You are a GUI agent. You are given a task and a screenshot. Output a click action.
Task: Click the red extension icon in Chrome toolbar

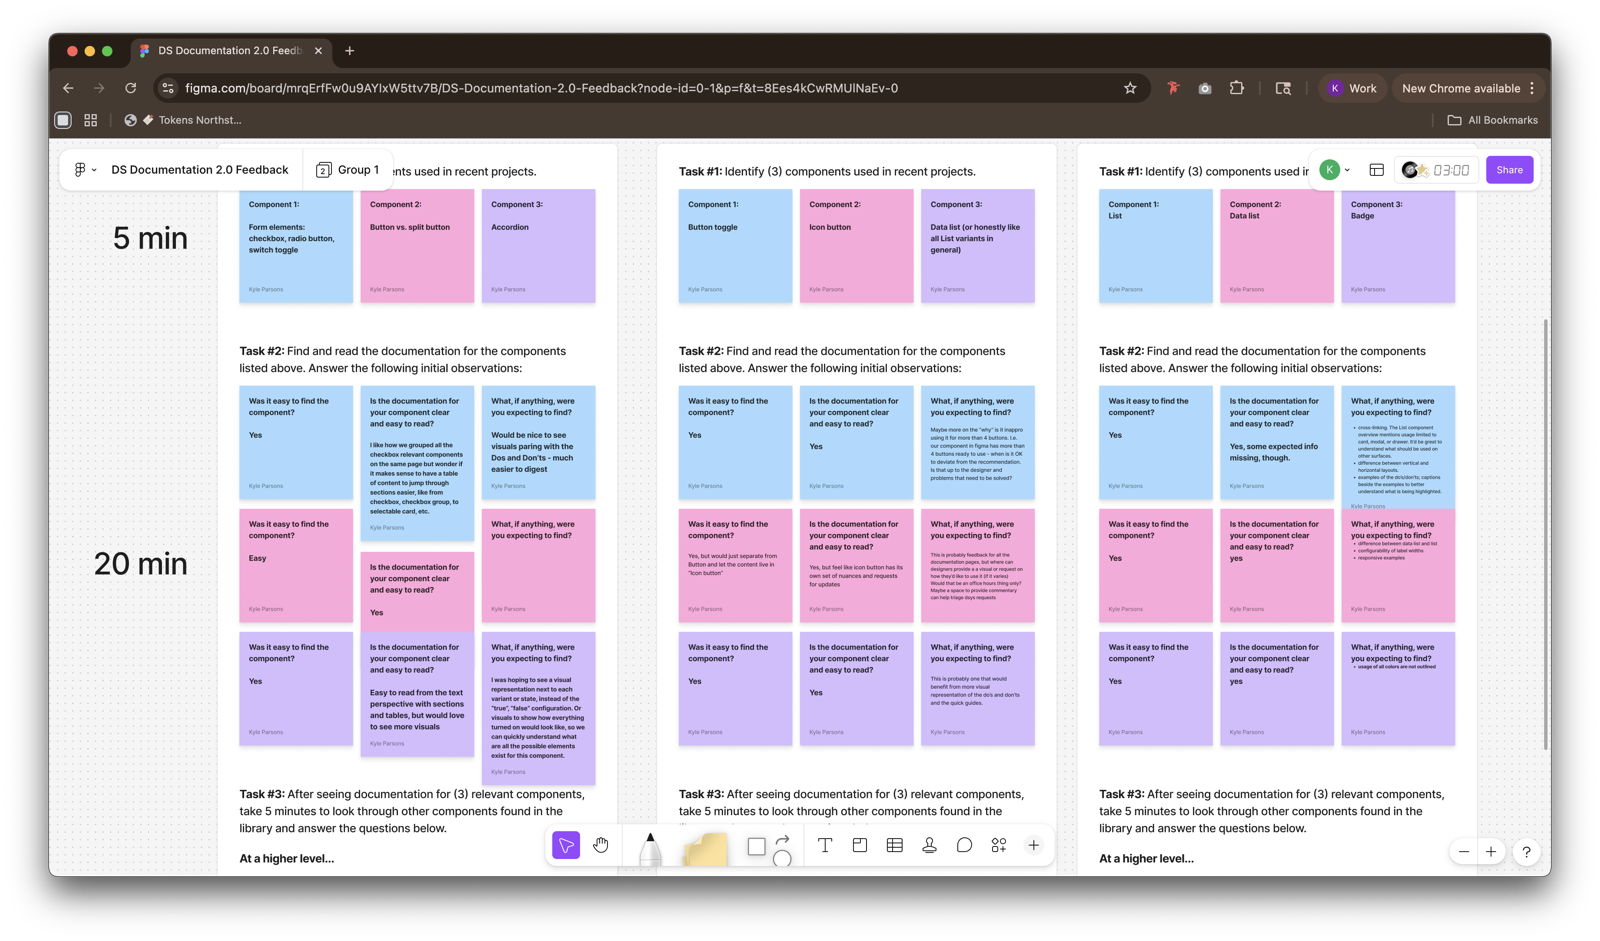click(x=1173, y=88)
